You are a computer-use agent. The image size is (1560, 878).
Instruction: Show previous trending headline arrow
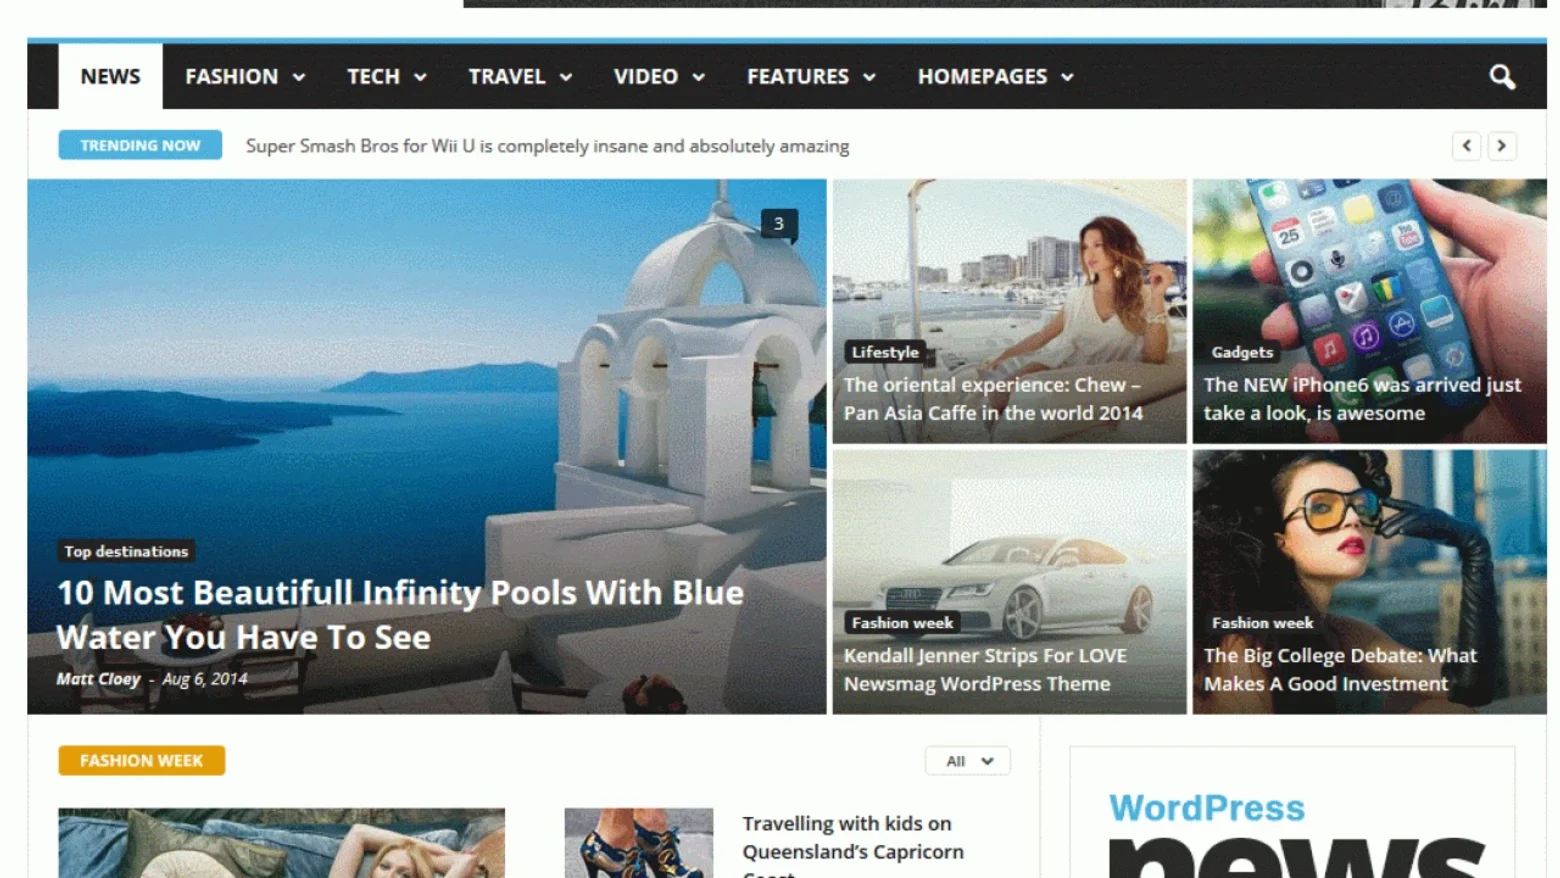tap(1466, 146)
